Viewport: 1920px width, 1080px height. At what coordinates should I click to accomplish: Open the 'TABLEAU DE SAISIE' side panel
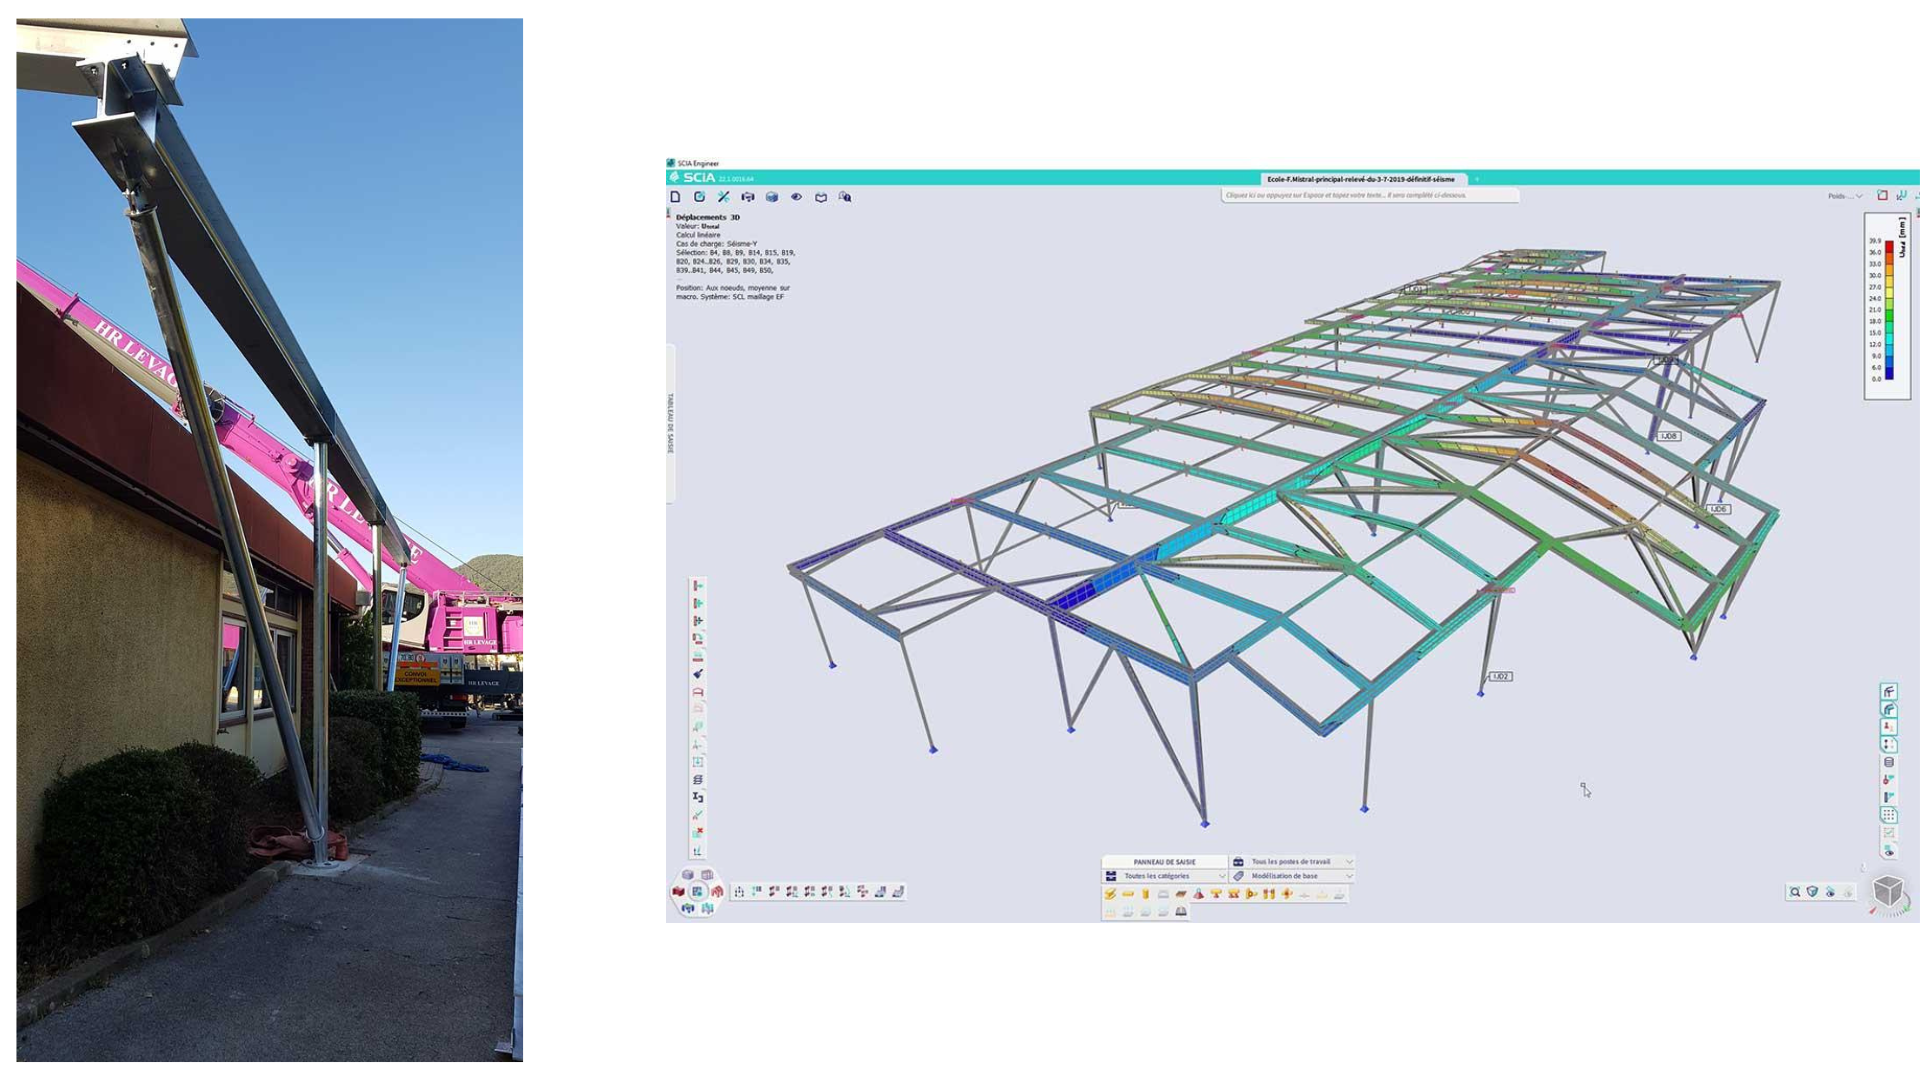click(670, 423)
